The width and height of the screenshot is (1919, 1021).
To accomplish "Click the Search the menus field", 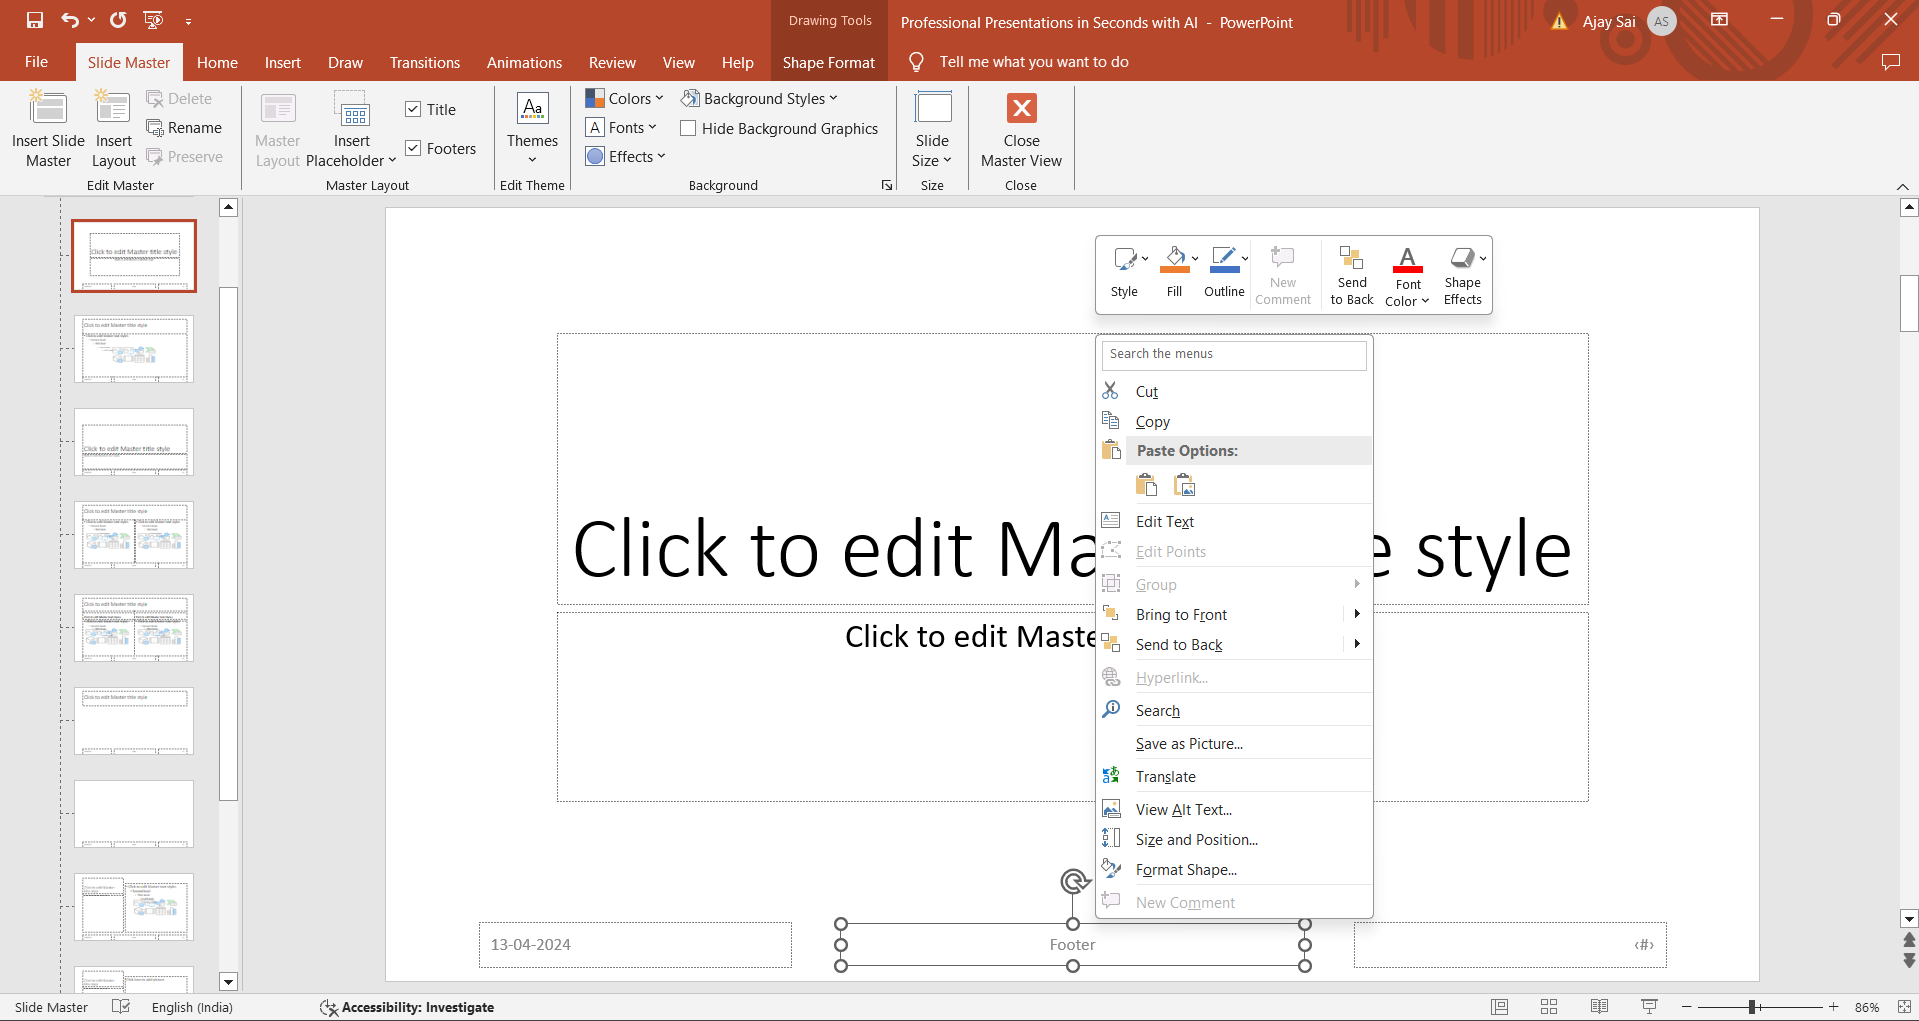I will [1233, 354].
